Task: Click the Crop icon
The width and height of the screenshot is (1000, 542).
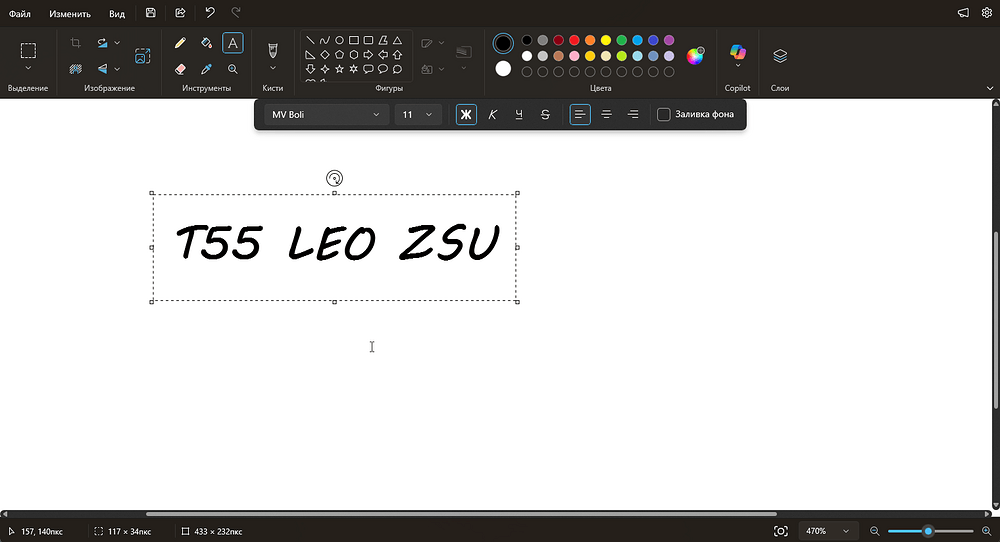Action: coord(75,43)
